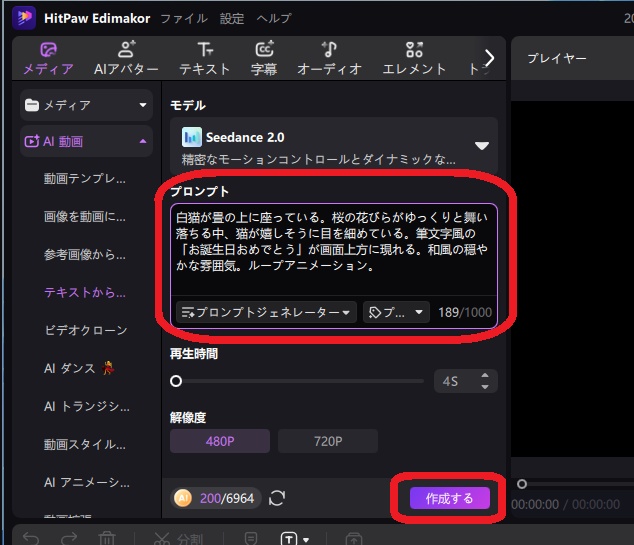
Task: Click the export icon in timeline toolbar
Action: 354,539
